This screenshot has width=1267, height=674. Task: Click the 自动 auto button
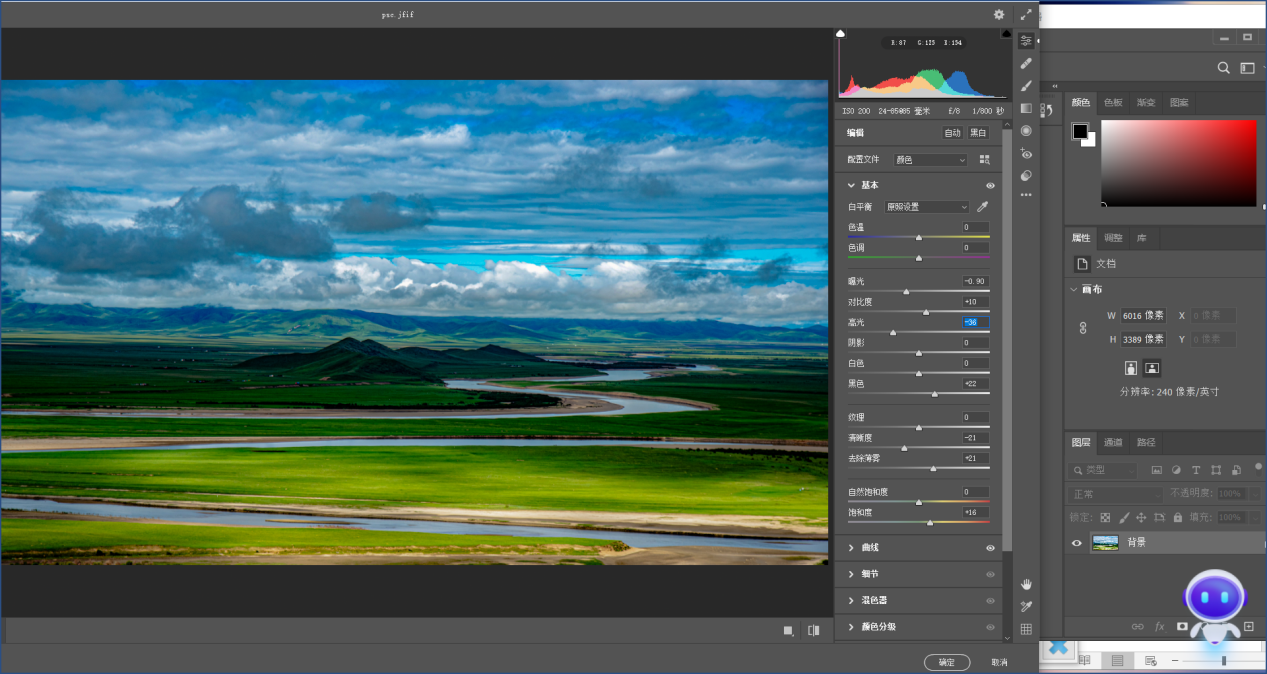coord(952,133)
